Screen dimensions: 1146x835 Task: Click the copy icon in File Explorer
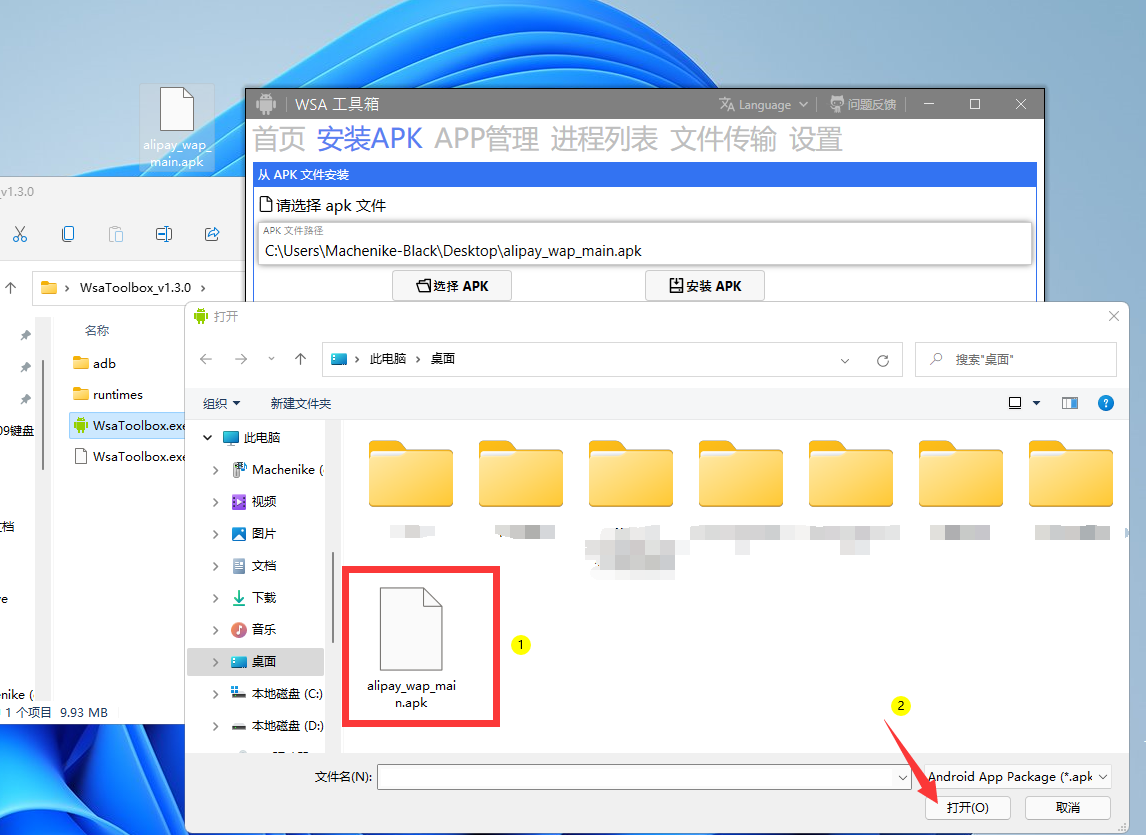tap(68, 234)
